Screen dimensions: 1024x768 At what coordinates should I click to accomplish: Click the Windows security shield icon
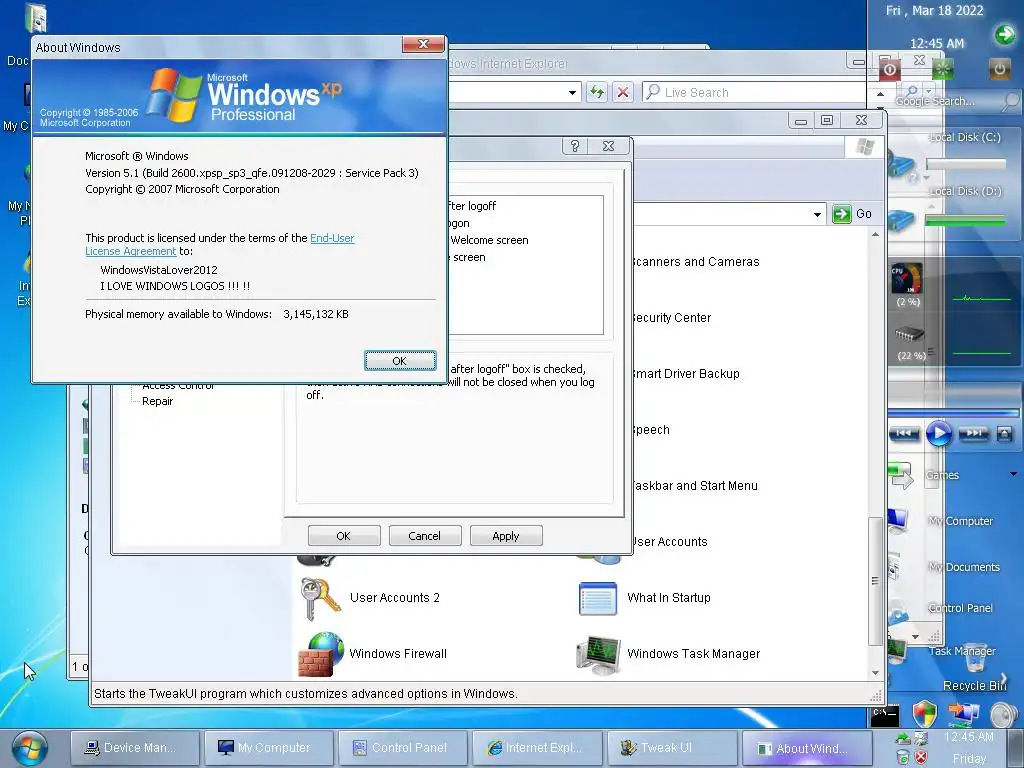pyautogui.click(x=924, y=714)
